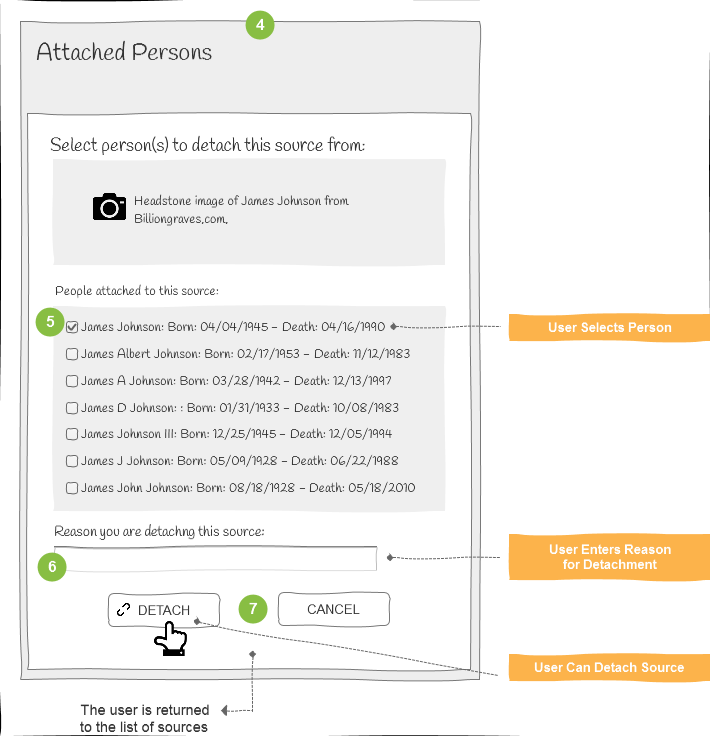Viewport: 710px width, 736px height.
Task: Click the broken-link icon in Detach button
Action: [x=123, y=610]
